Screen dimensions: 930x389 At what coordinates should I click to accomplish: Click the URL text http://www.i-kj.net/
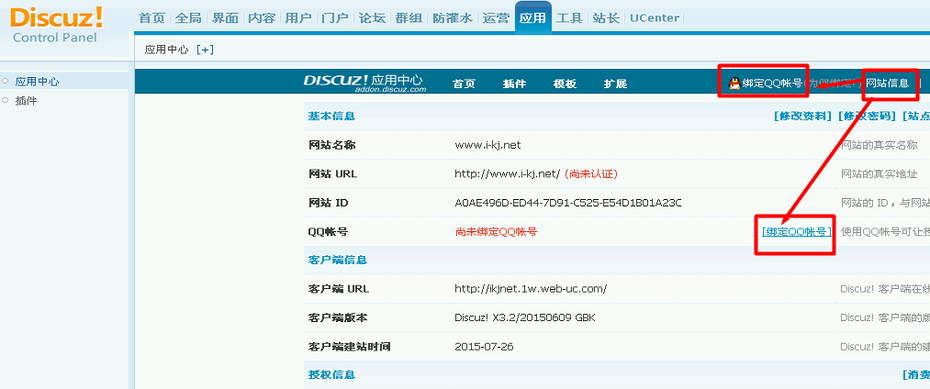click(507, 174)
